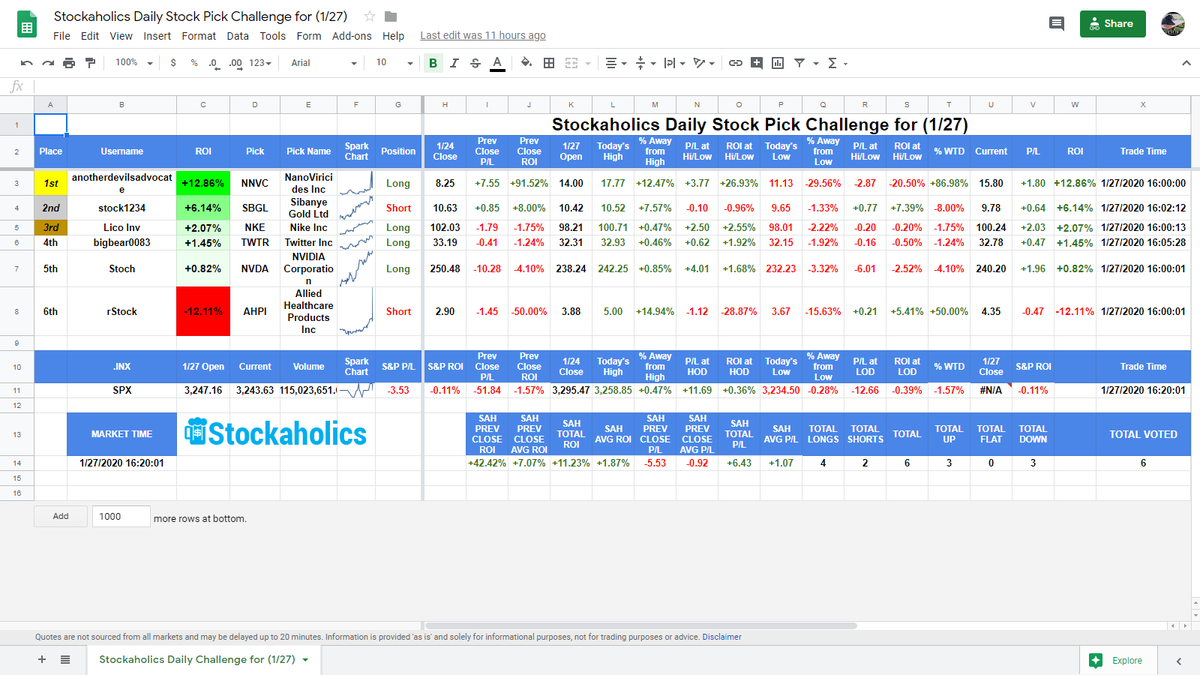Open text rotation dropdown
Screen dimensions: 1200x675
click(704, 63)
